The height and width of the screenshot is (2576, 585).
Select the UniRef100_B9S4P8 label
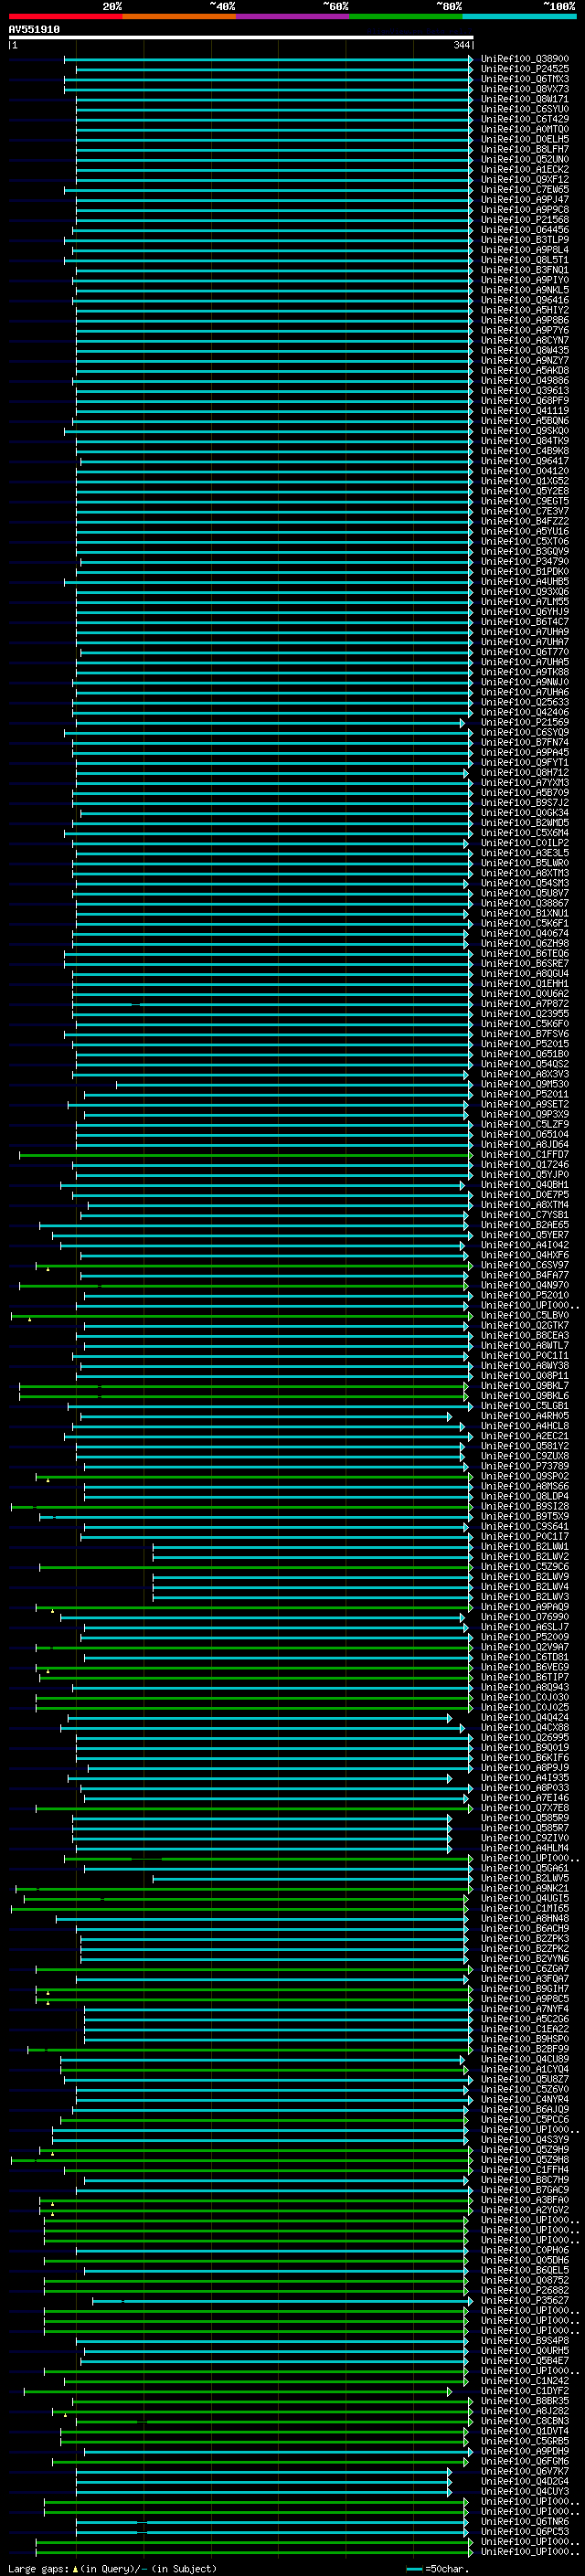pyautogui.click(x=525, y=2340)
